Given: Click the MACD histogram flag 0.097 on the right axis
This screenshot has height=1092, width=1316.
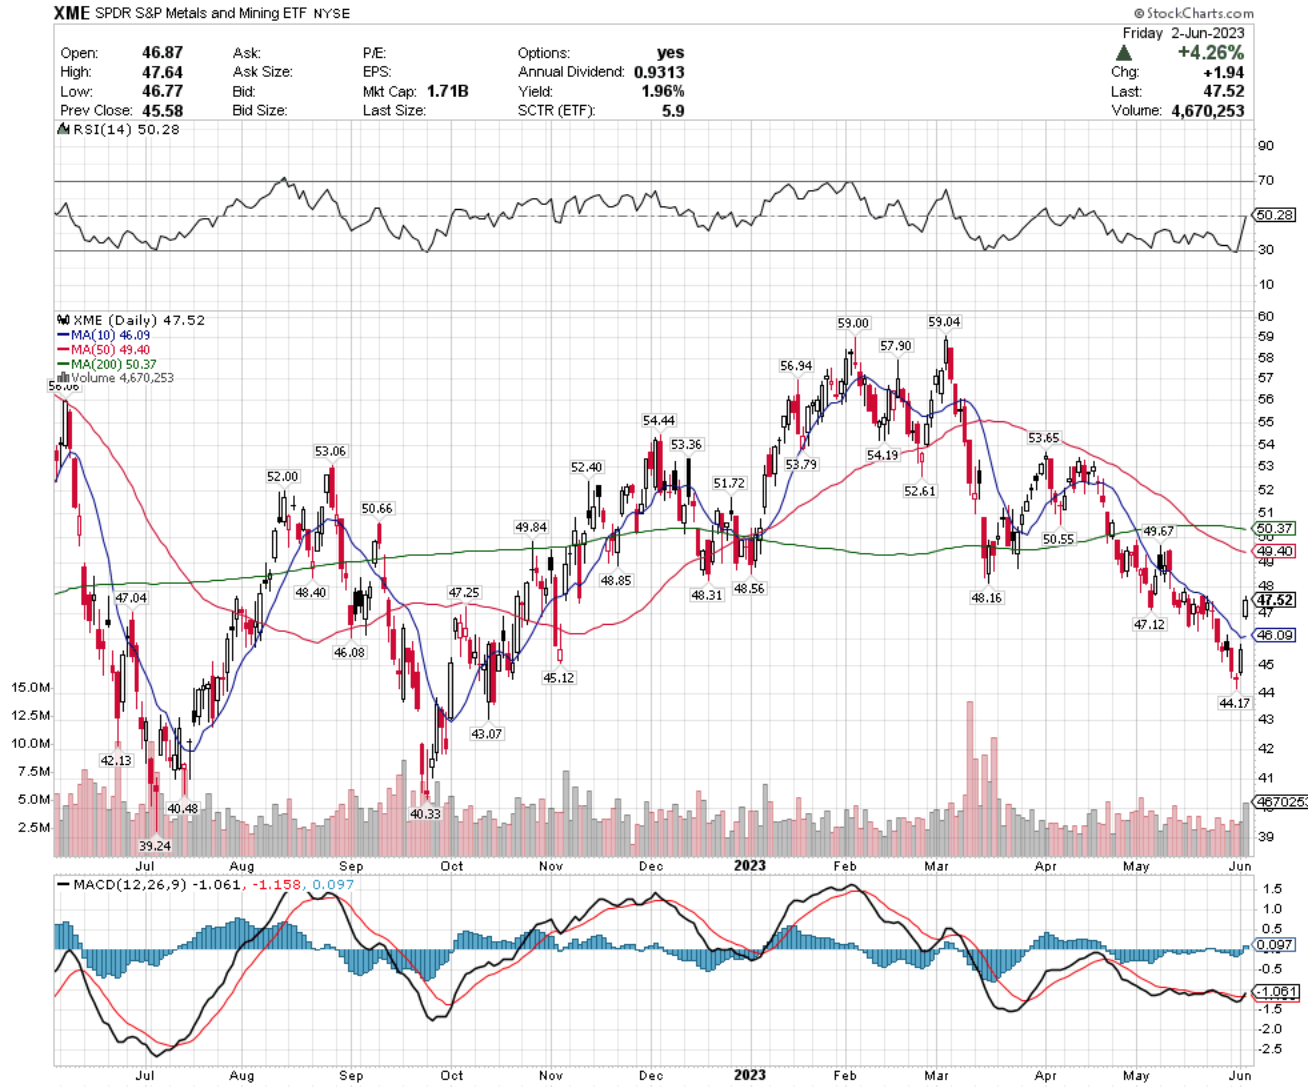Looking at the screenshot, I should 1275,944.
